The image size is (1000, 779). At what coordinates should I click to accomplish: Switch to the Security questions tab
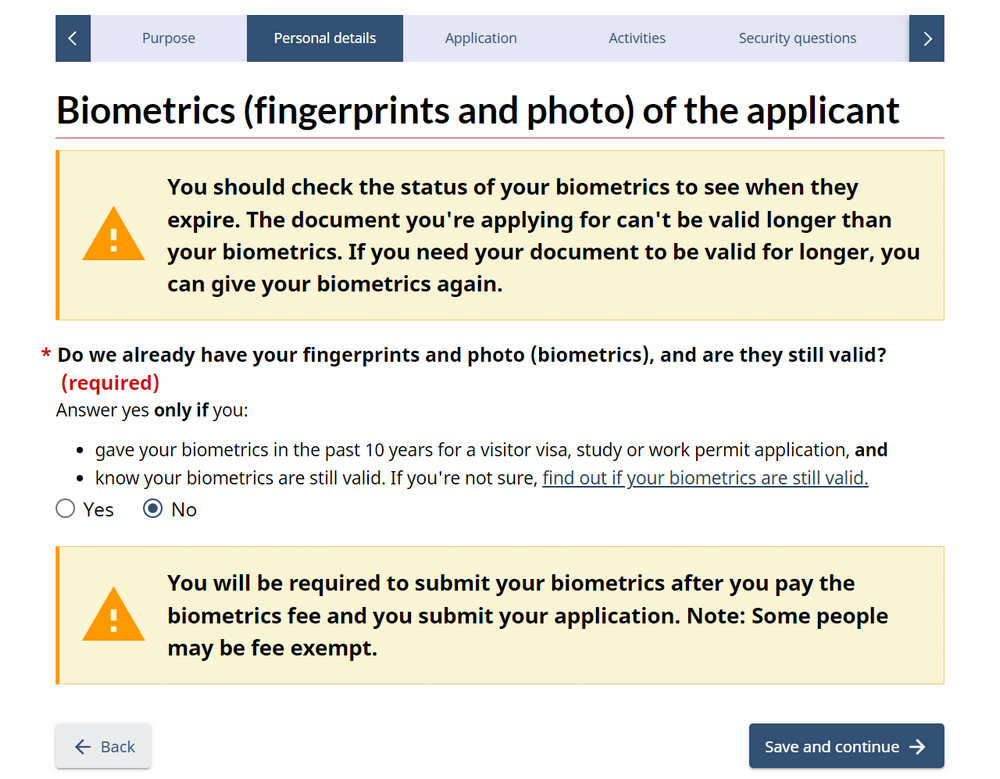click(x=797, y=39)
